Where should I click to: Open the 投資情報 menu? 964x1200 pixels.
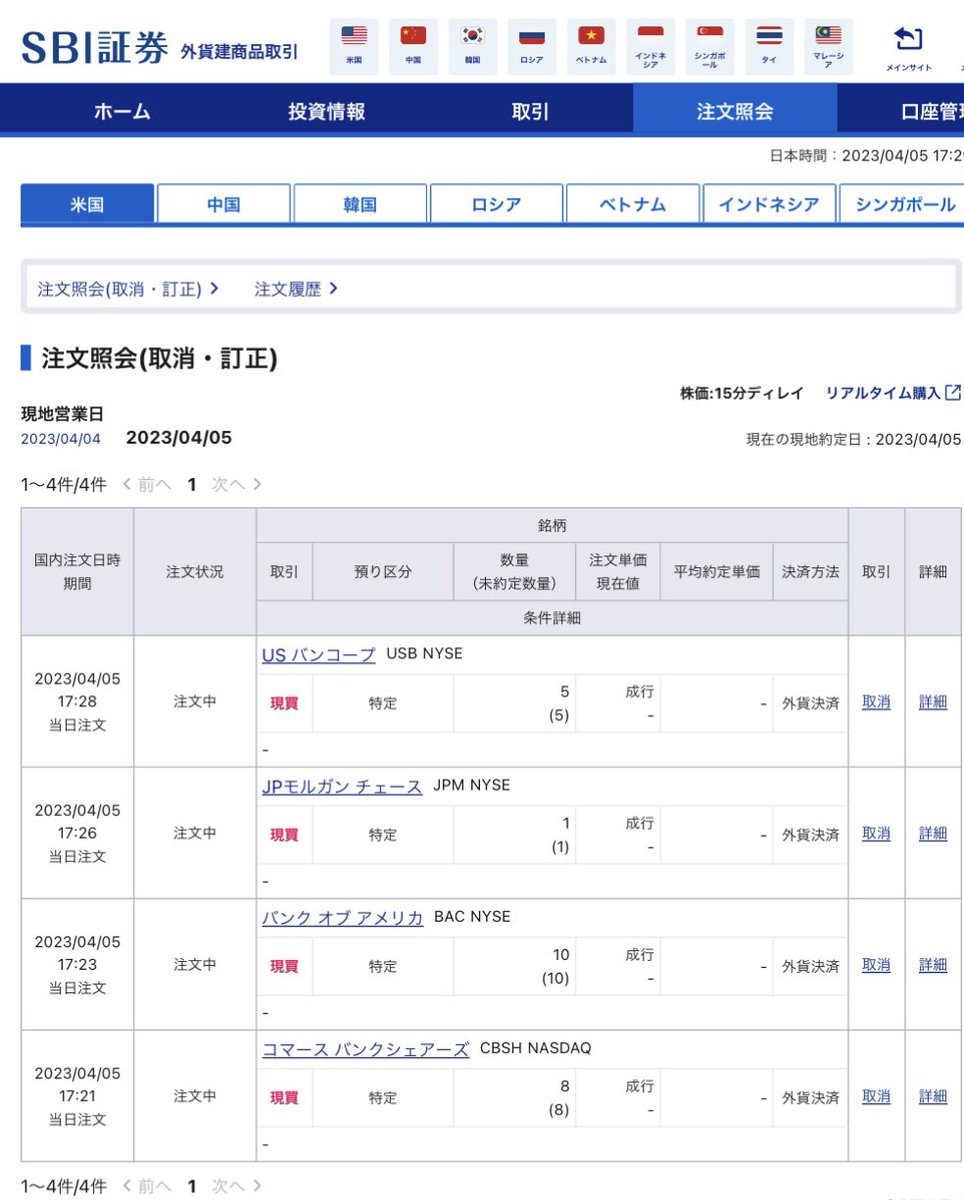[x=327, y=111]
